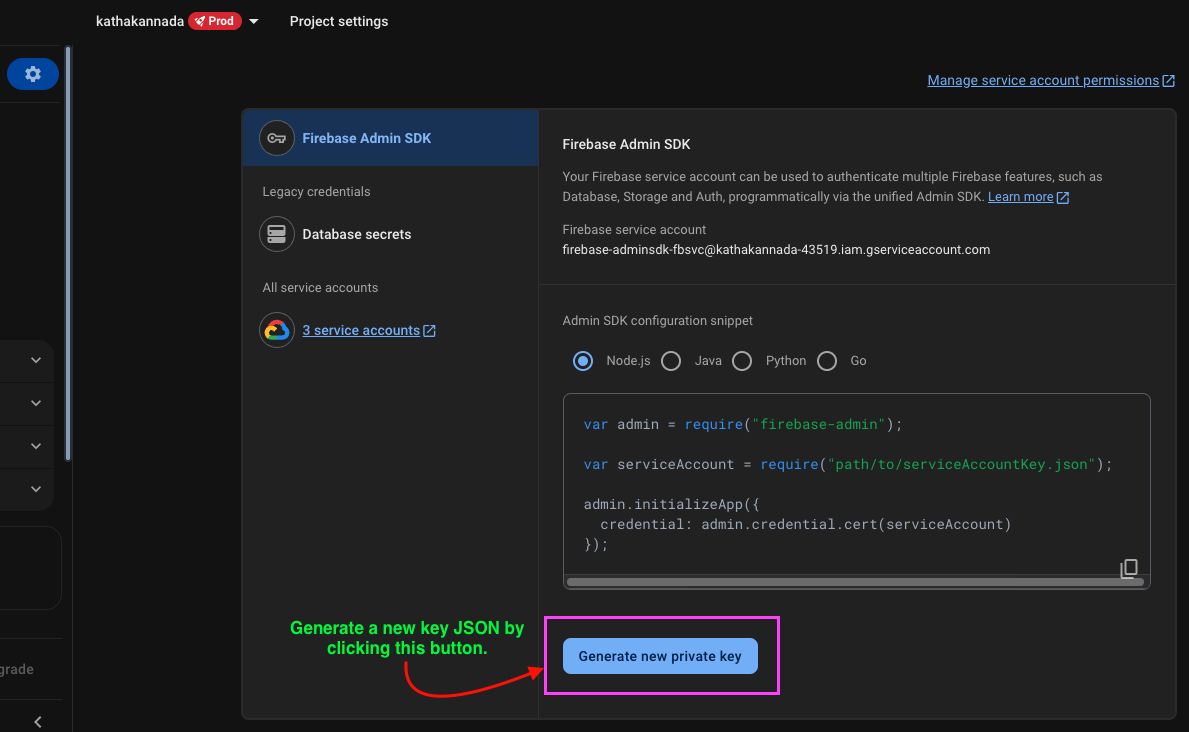Click the Google Cloud logo icon

[x=277, y=330]
